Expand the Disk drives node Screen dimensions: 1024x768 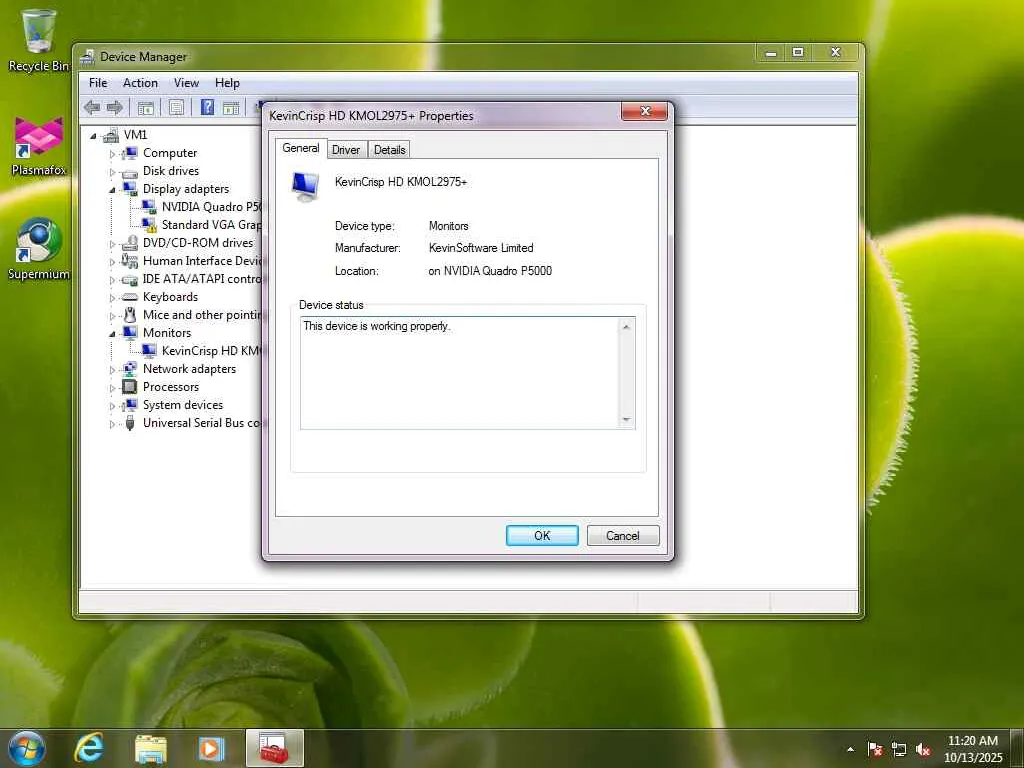point(112,172)
